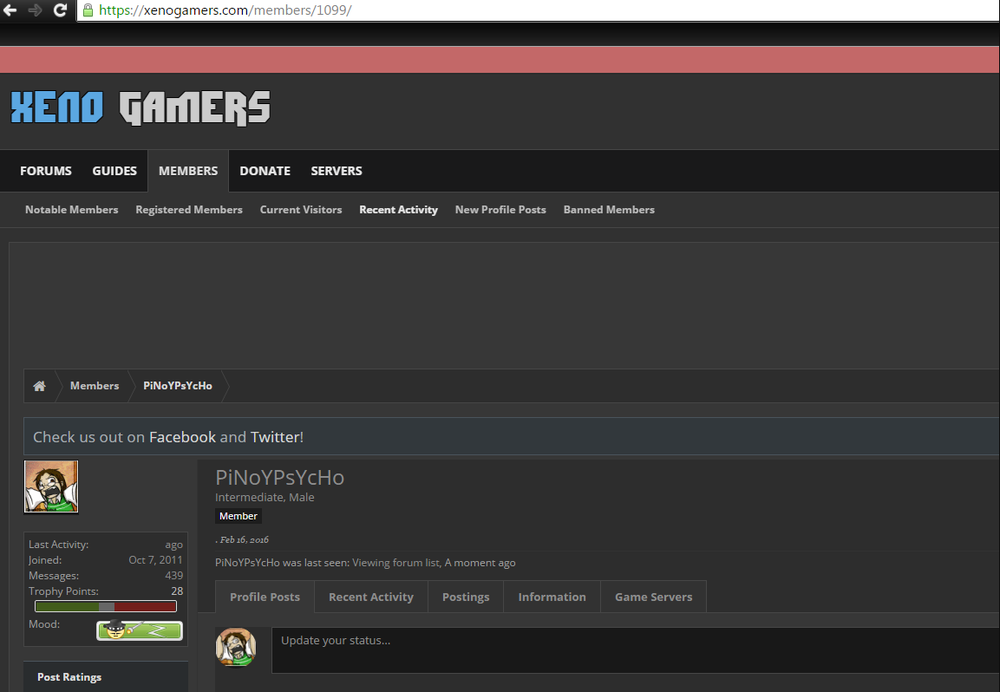Screen dimensions: 1000x692
Task: Click the browser forward arrow
Action: tap(35, 10)
